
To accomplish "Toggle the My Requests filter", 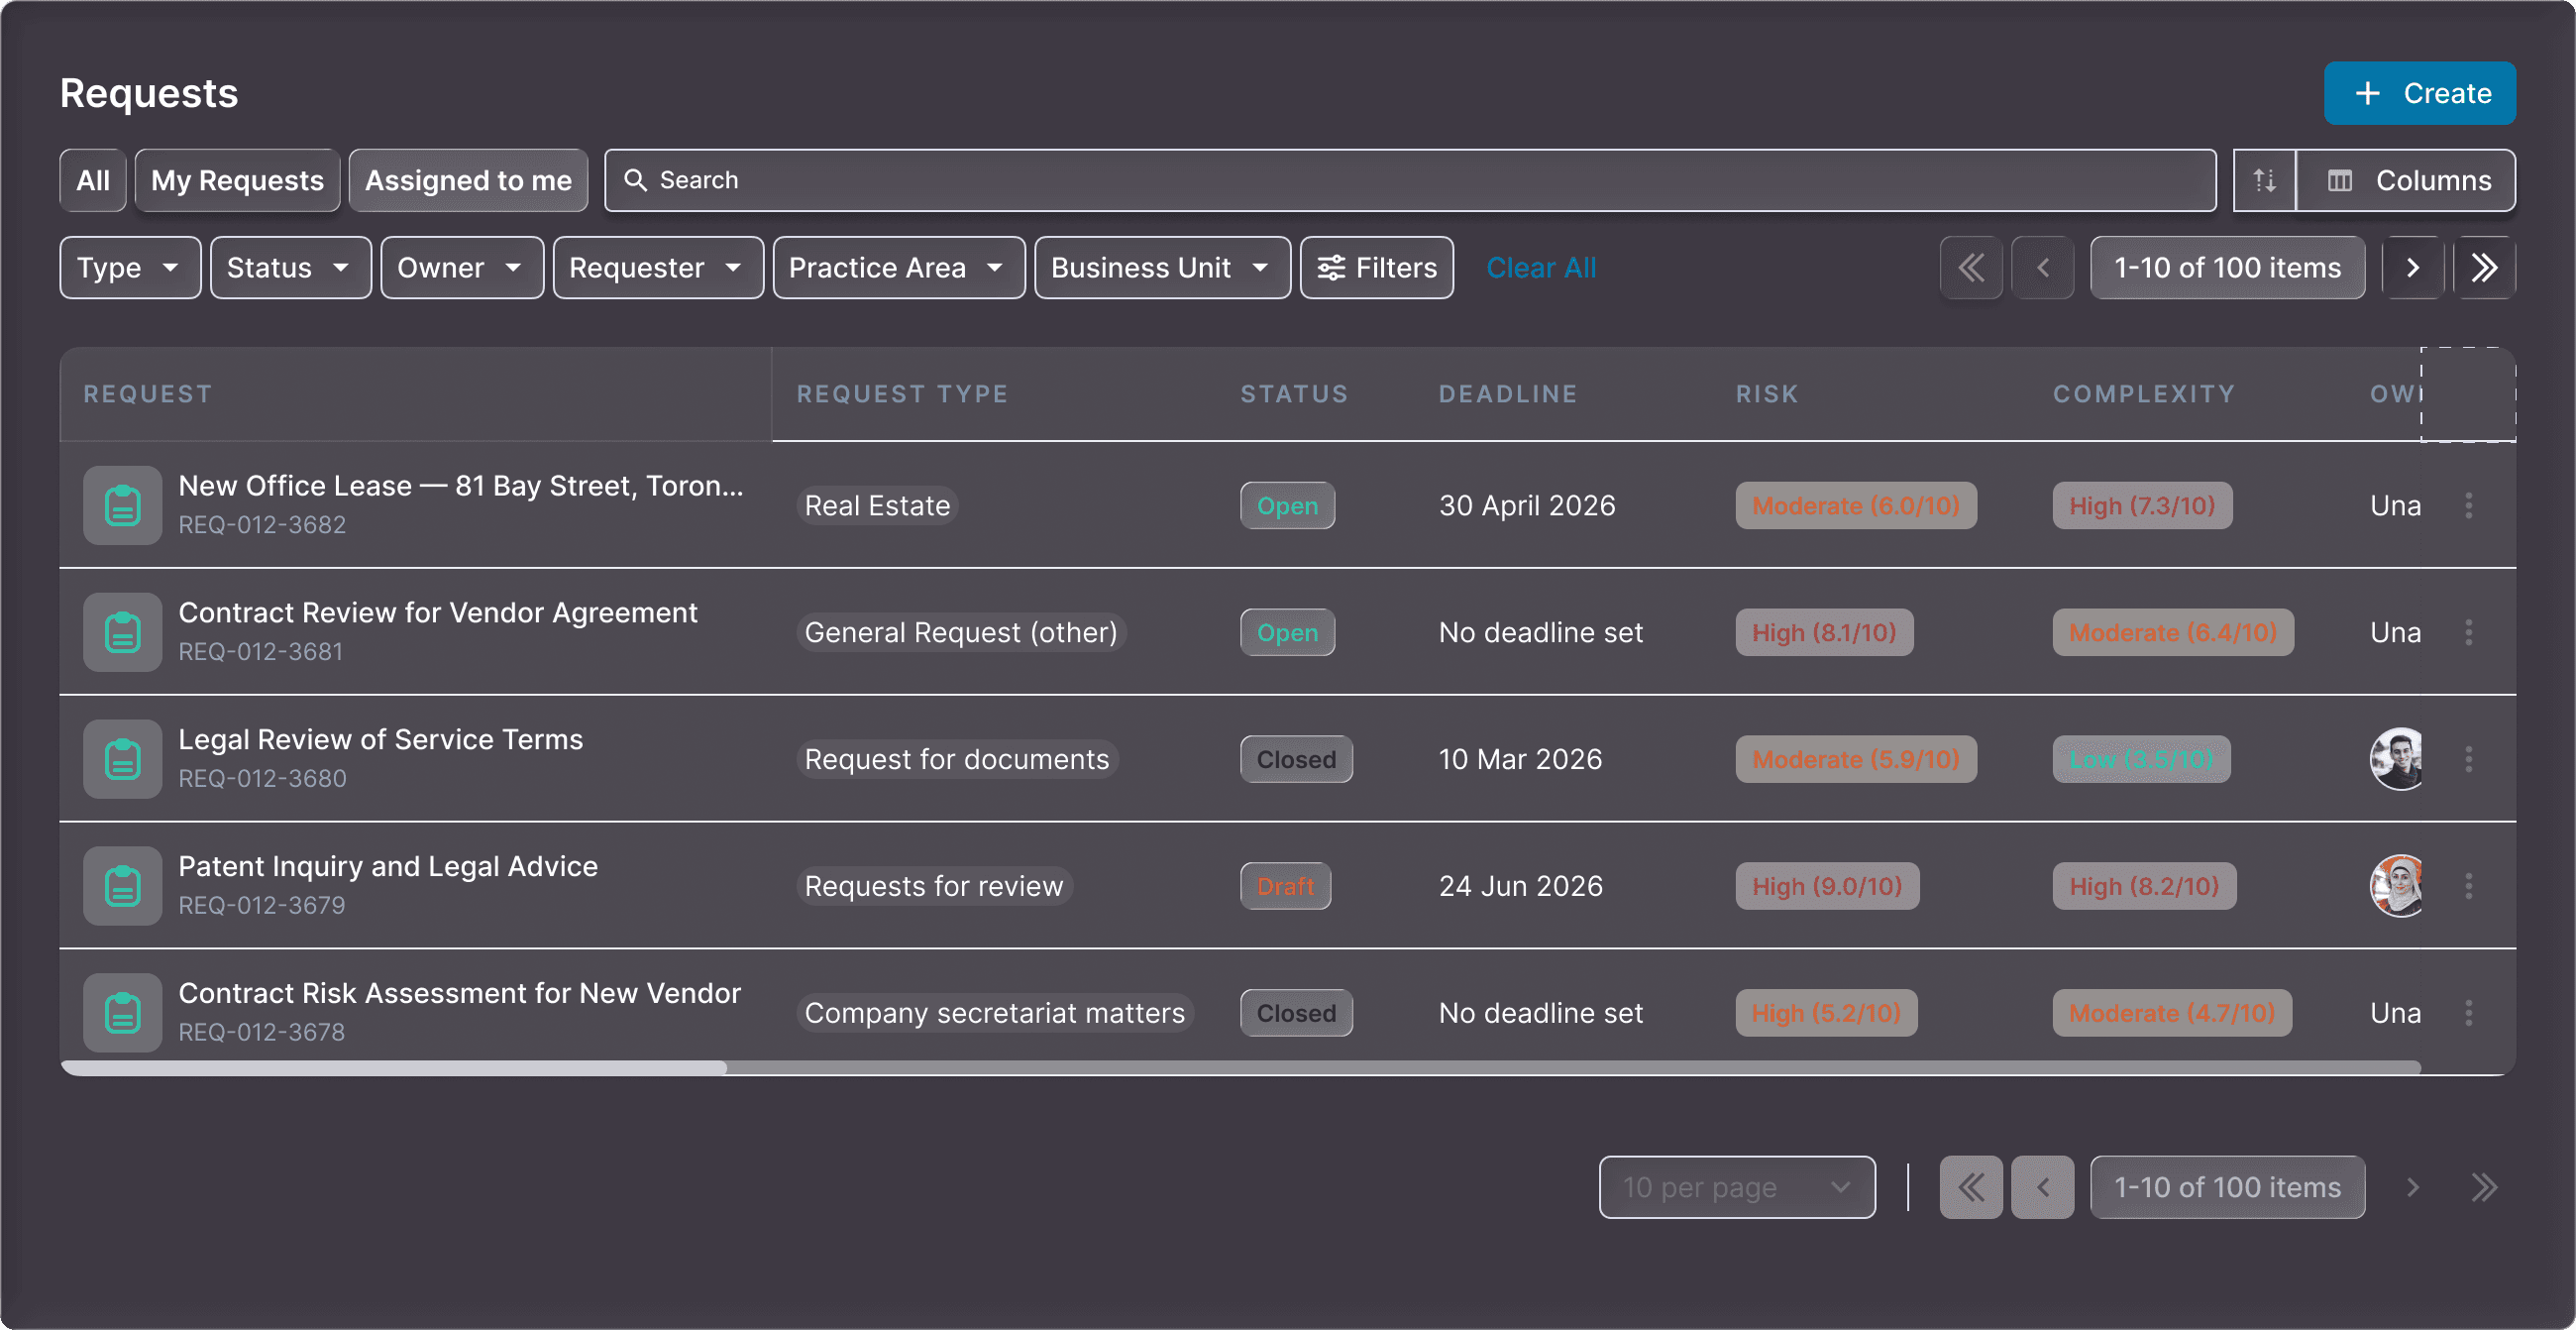I will [237, 180].
